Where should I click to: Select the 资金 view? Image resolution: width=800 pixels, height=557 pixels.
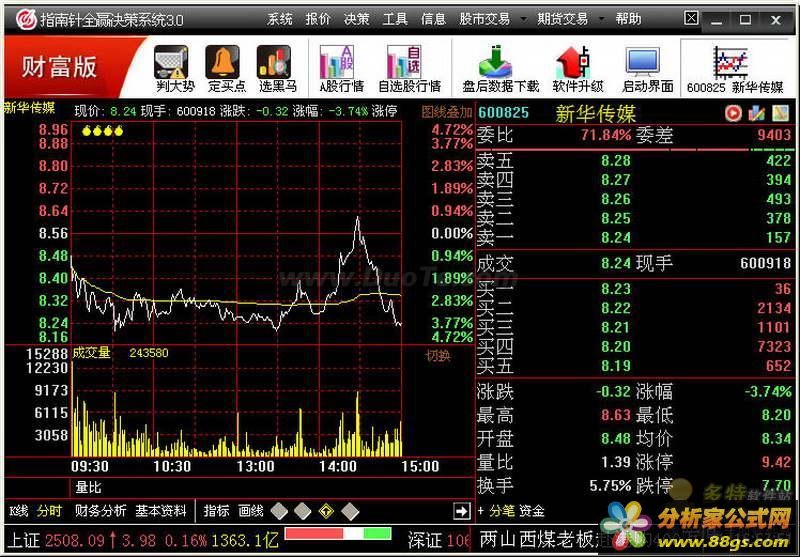pos(532,511)
